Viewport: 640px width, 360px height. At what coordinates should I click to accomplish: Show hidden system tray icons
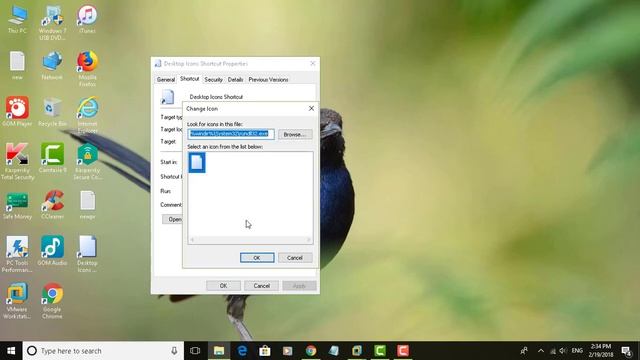click(541, 351)
